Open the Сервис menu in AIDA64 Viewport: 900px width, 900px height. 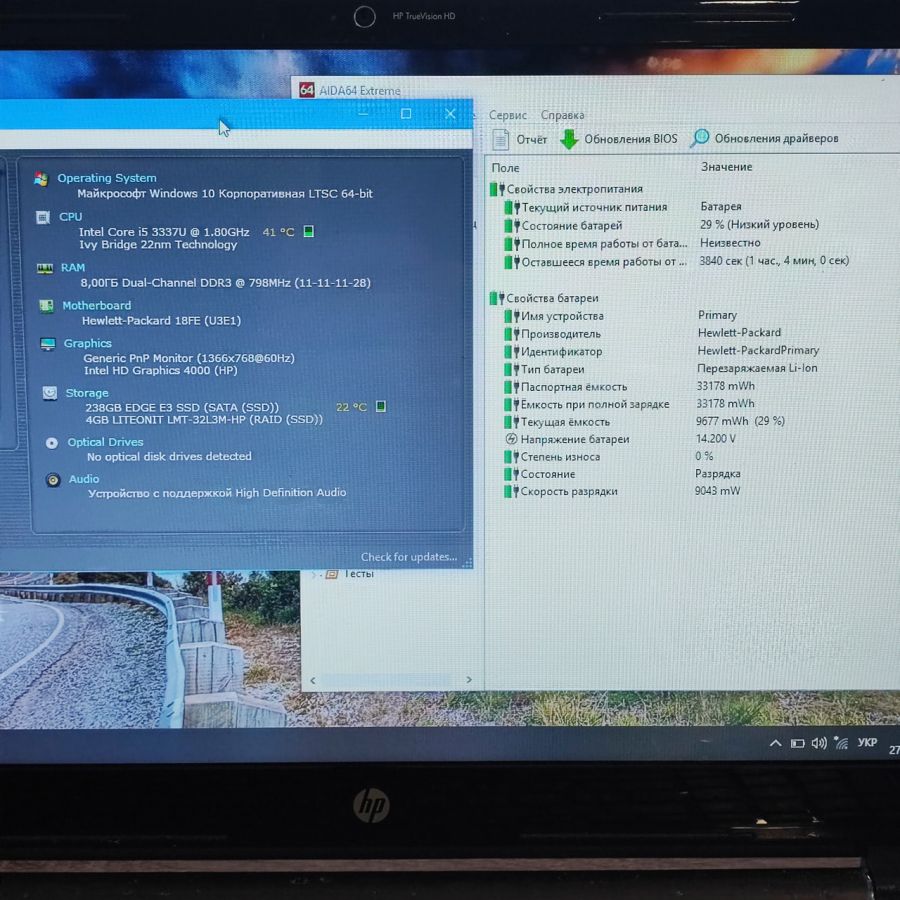[x=507, y=115]
